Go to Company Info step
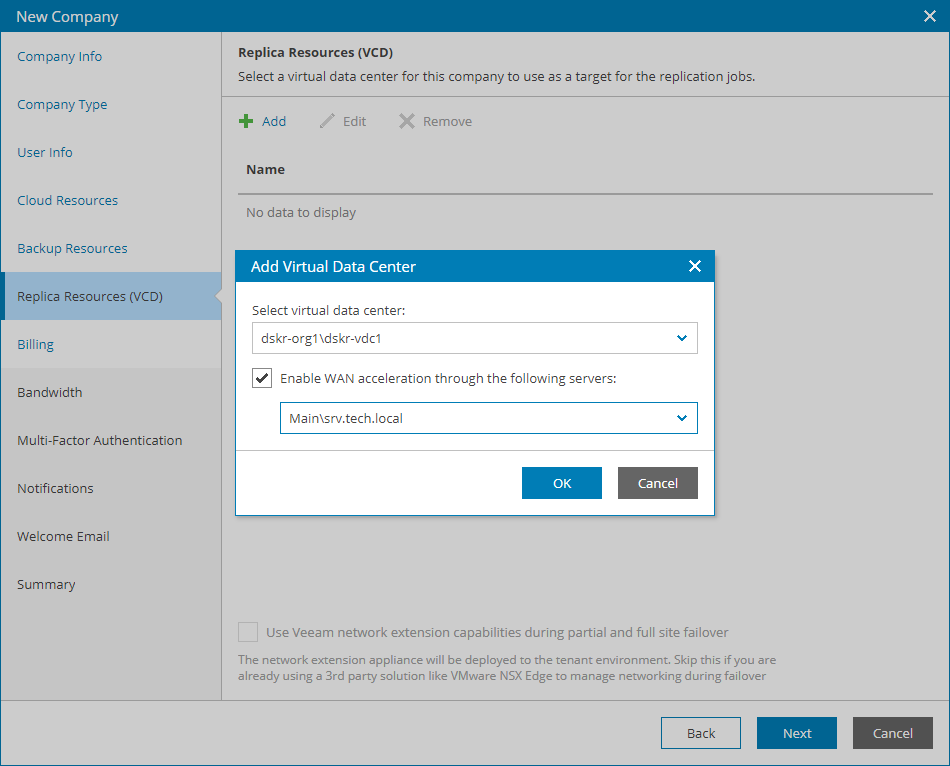This screenshot has width=950, height=766. point(60,56)
